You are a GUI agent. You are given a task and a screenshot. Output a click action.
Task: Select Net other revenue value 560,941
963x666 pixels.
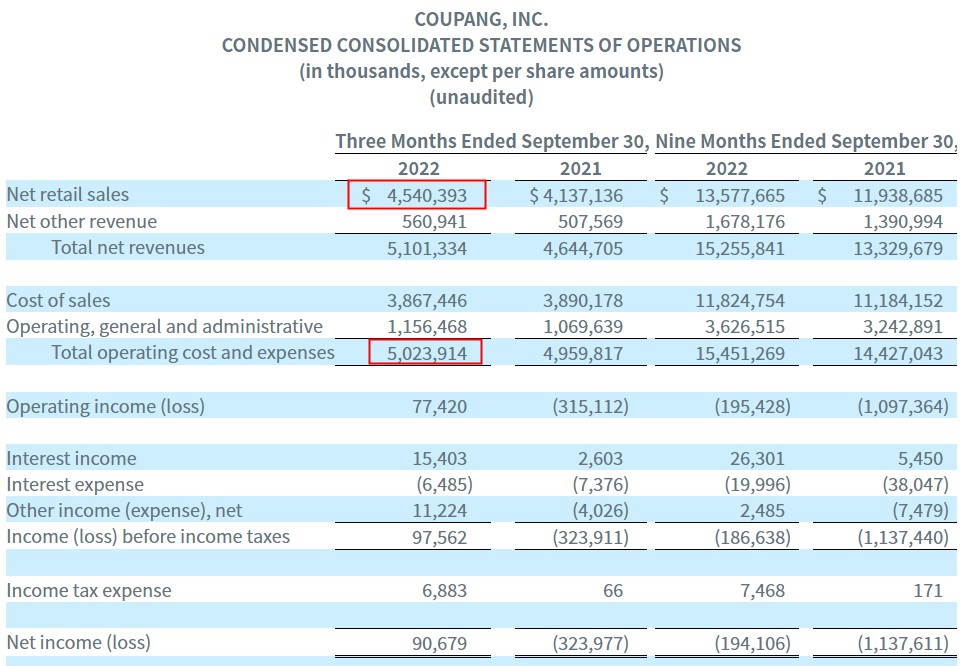point(434,222)
